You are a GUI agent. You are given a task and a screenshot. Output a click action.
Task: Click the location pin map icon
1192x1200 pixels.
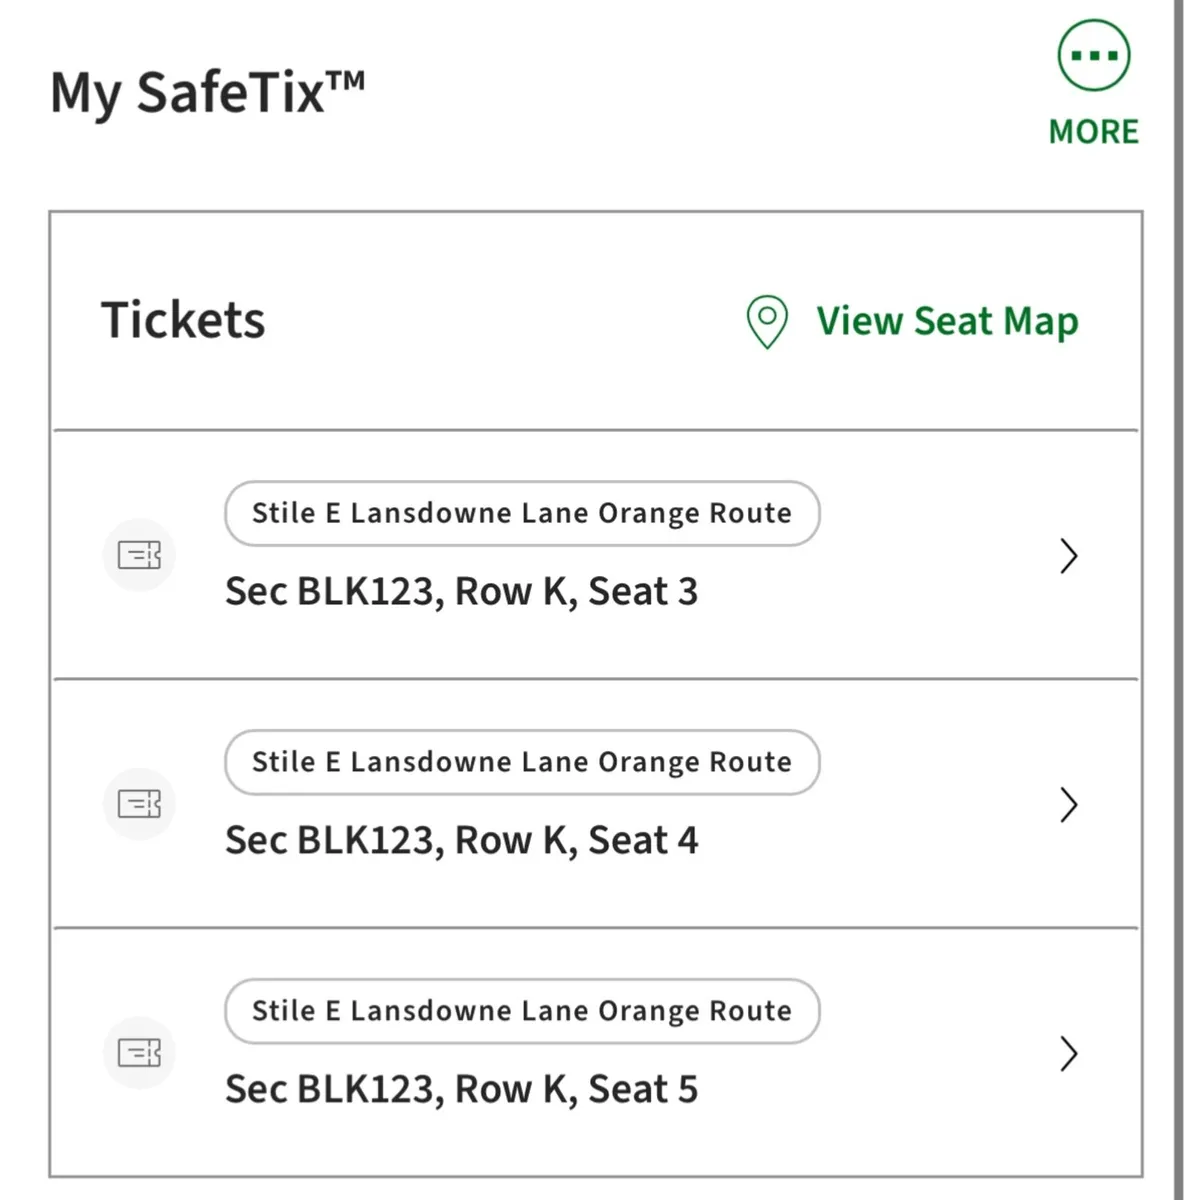click(767, 322)
